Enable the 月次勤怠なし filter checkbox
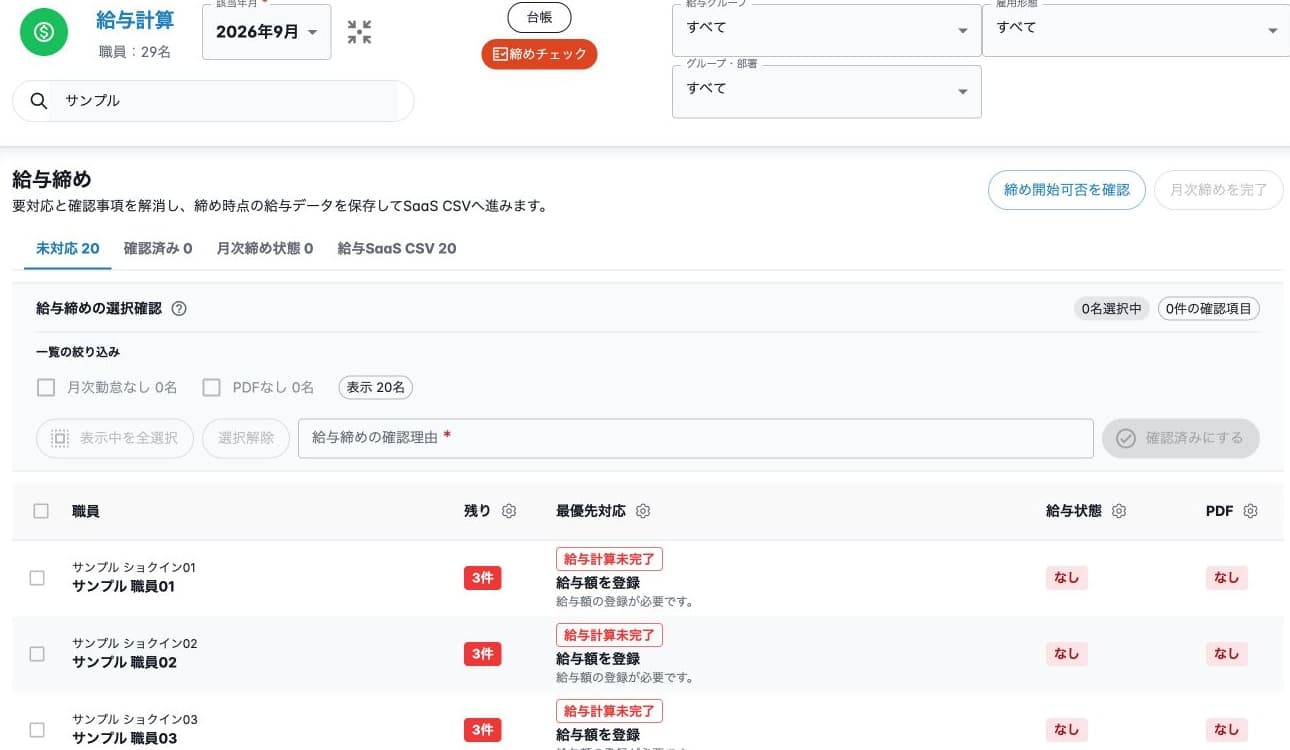Viewport: 1290px width, 750px height. point(45,387)
